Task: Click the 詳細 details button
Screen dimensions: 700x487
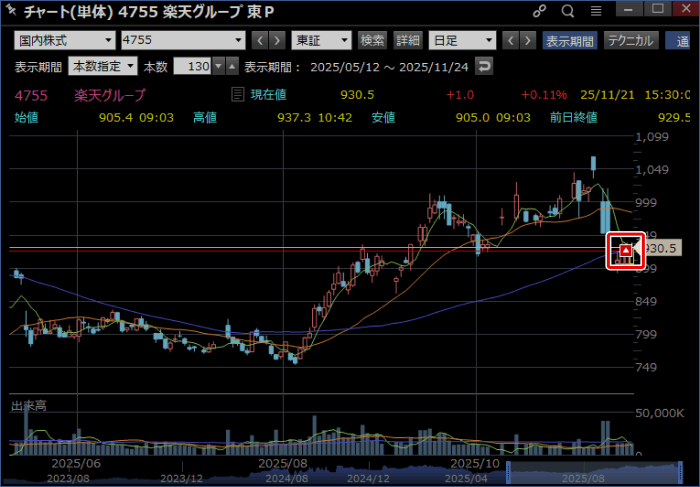Action: click(x=407, y=41)
